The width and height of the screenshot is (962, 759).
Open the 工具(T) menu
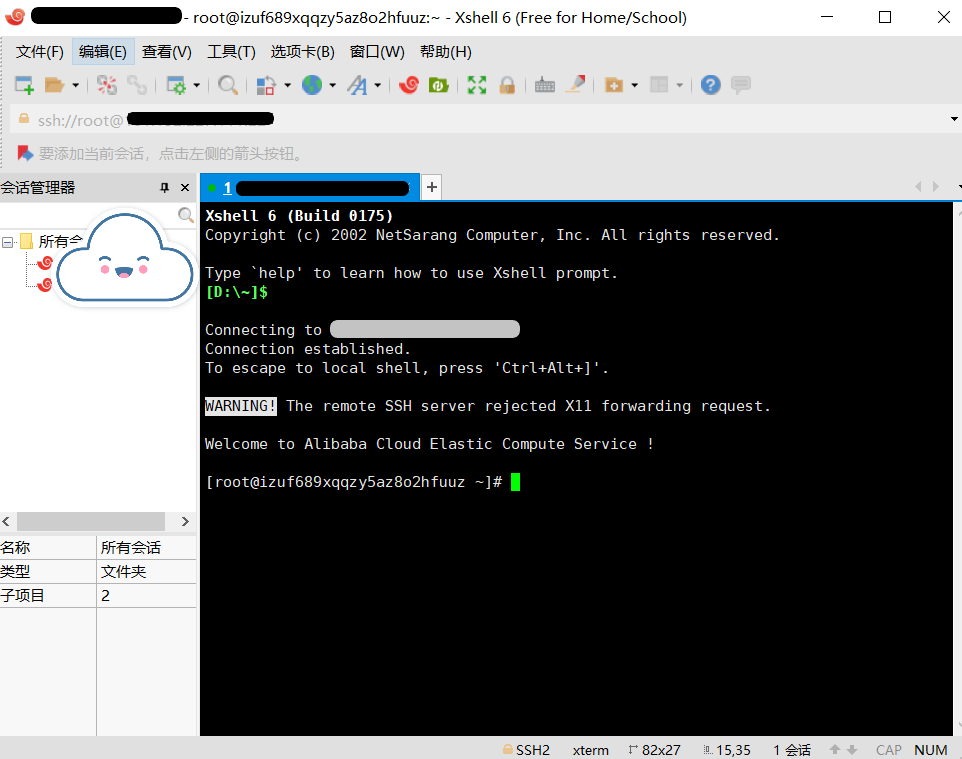click(x=231, y=52)
